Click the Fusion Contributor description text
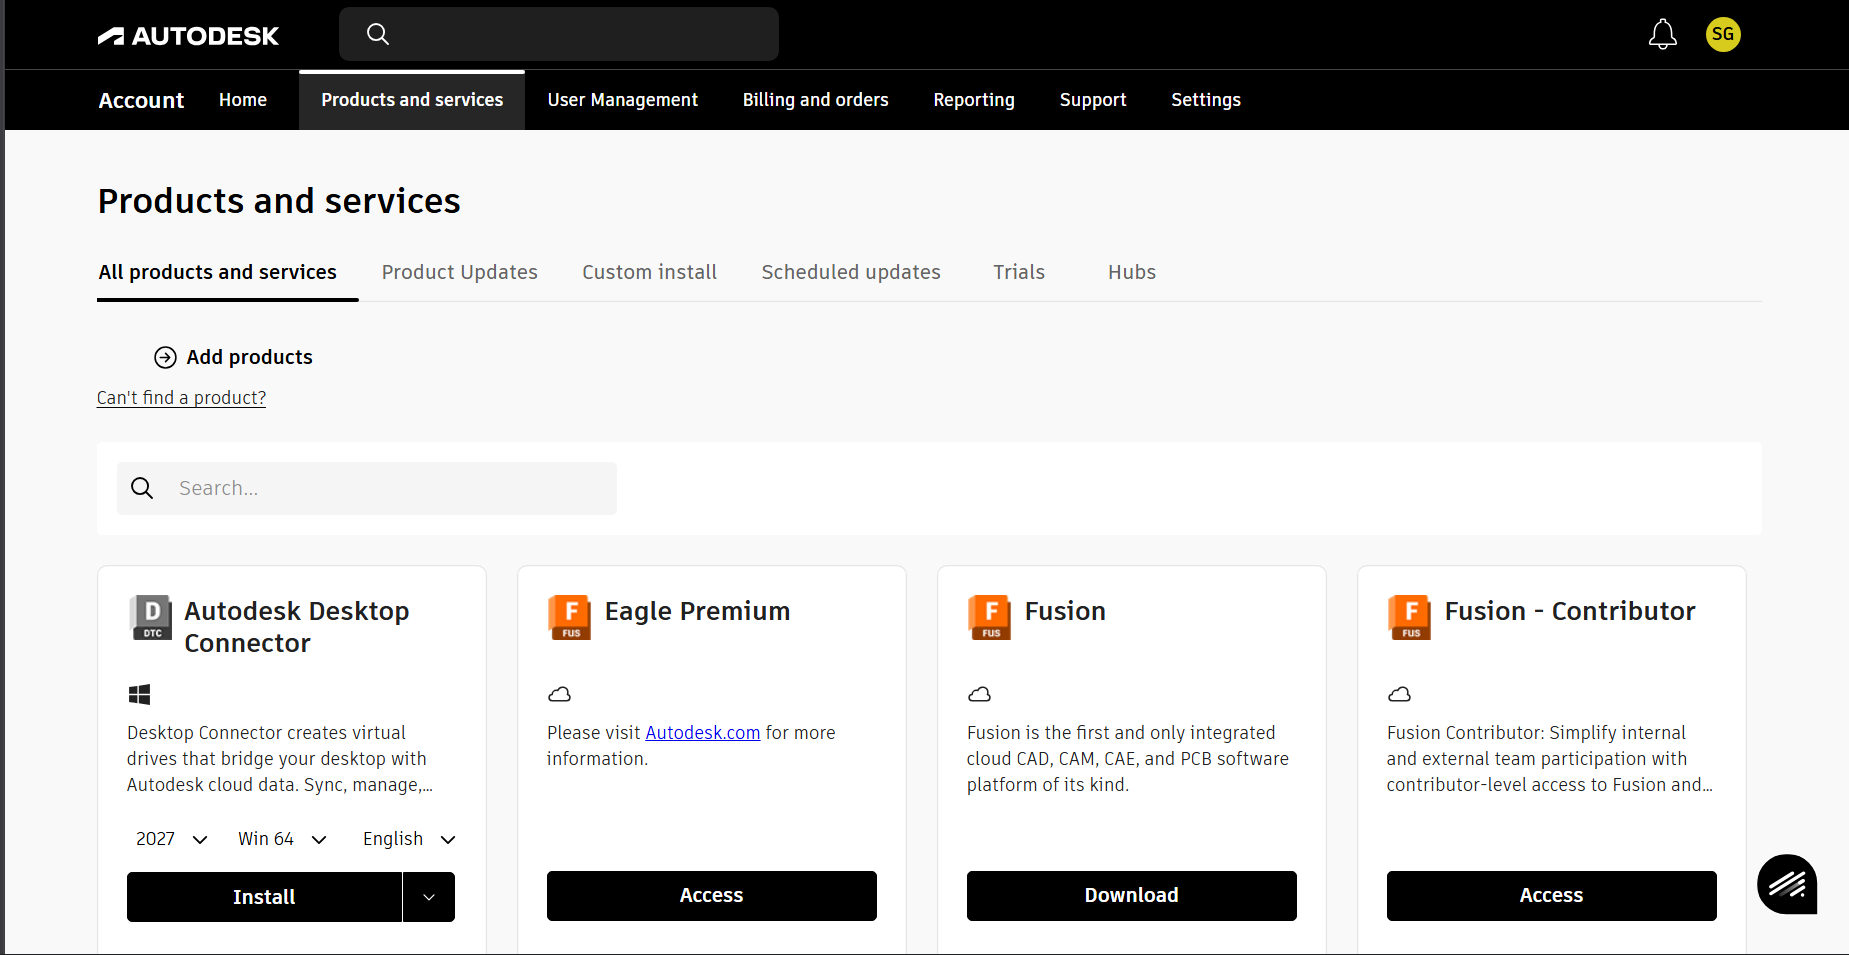 coord(1549,759)
